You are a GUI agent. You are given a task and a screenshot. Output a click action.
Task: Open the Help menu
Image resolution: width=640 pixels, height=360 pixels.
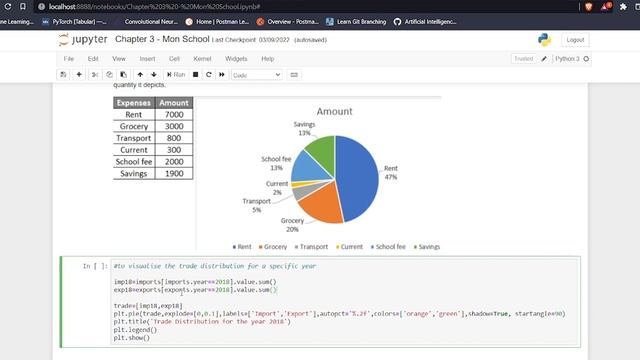click(x=267, y=59)
